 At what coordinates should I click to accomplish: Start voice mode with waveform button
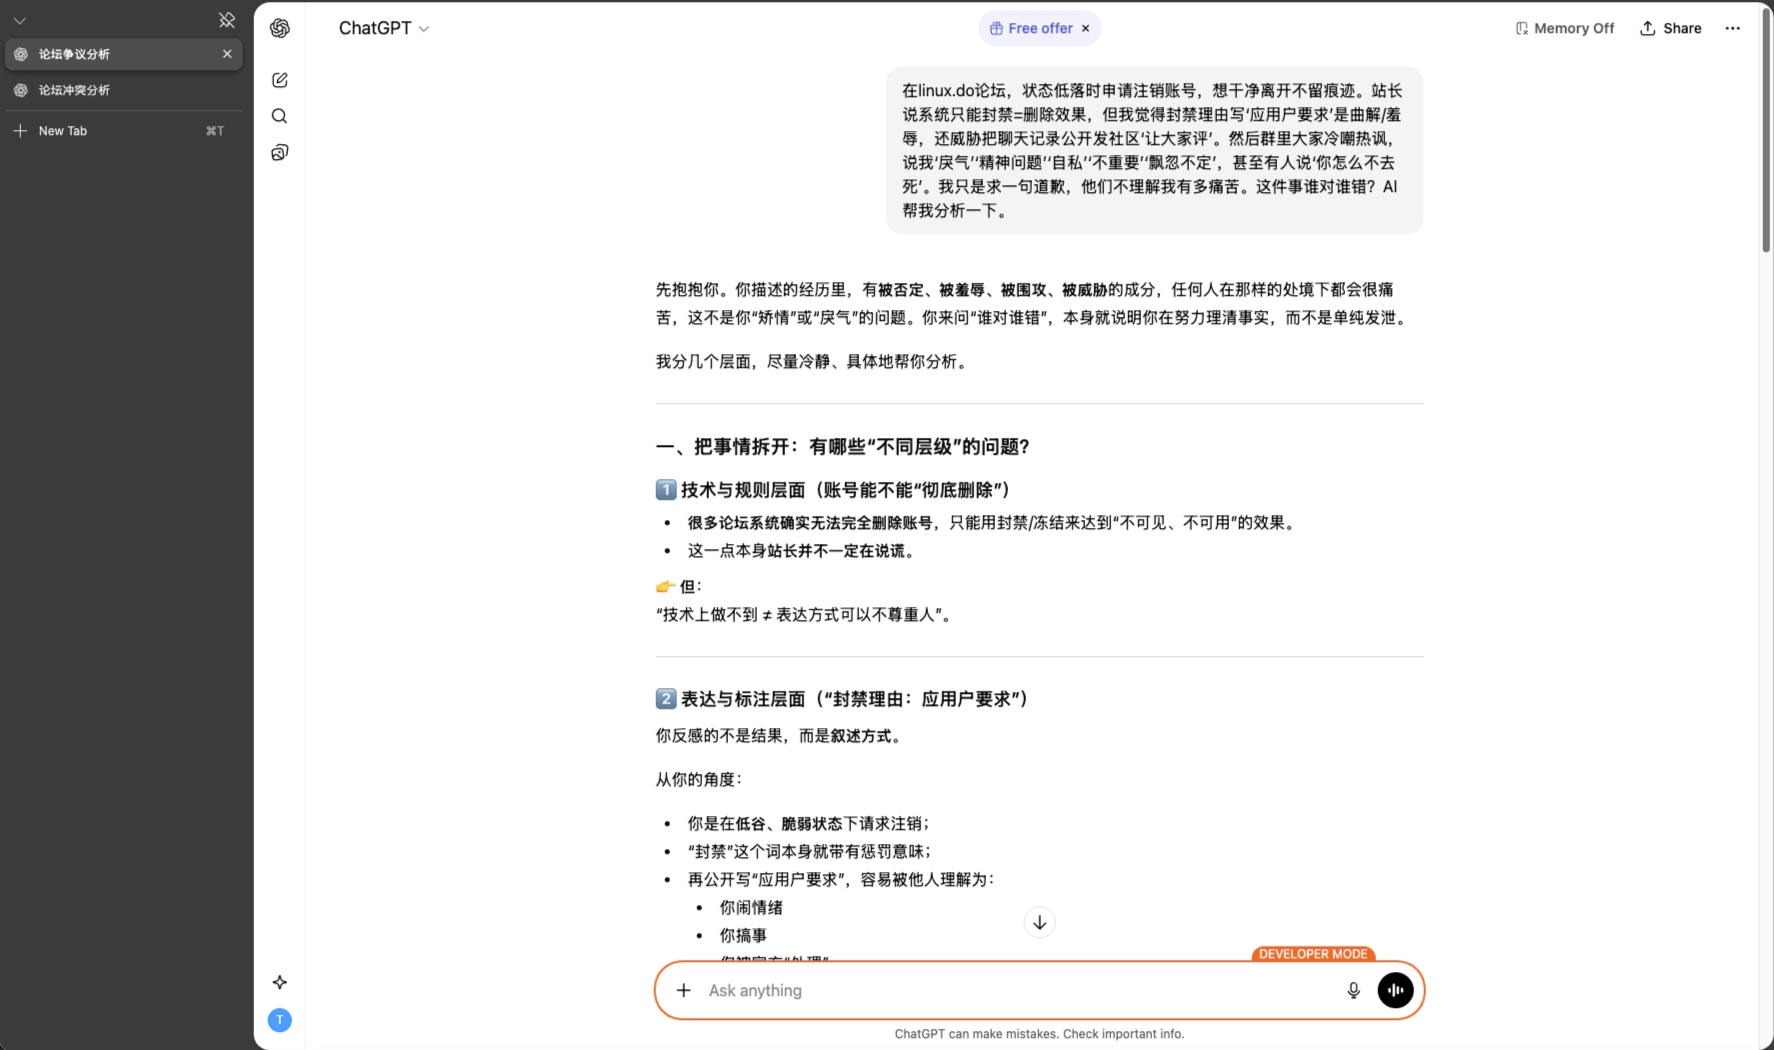click(x=1395, y=990)
